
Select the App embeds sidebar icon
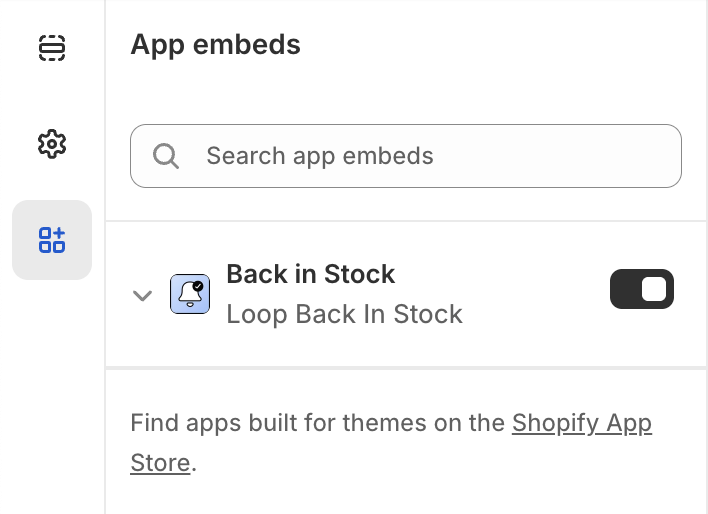(52, 240)
